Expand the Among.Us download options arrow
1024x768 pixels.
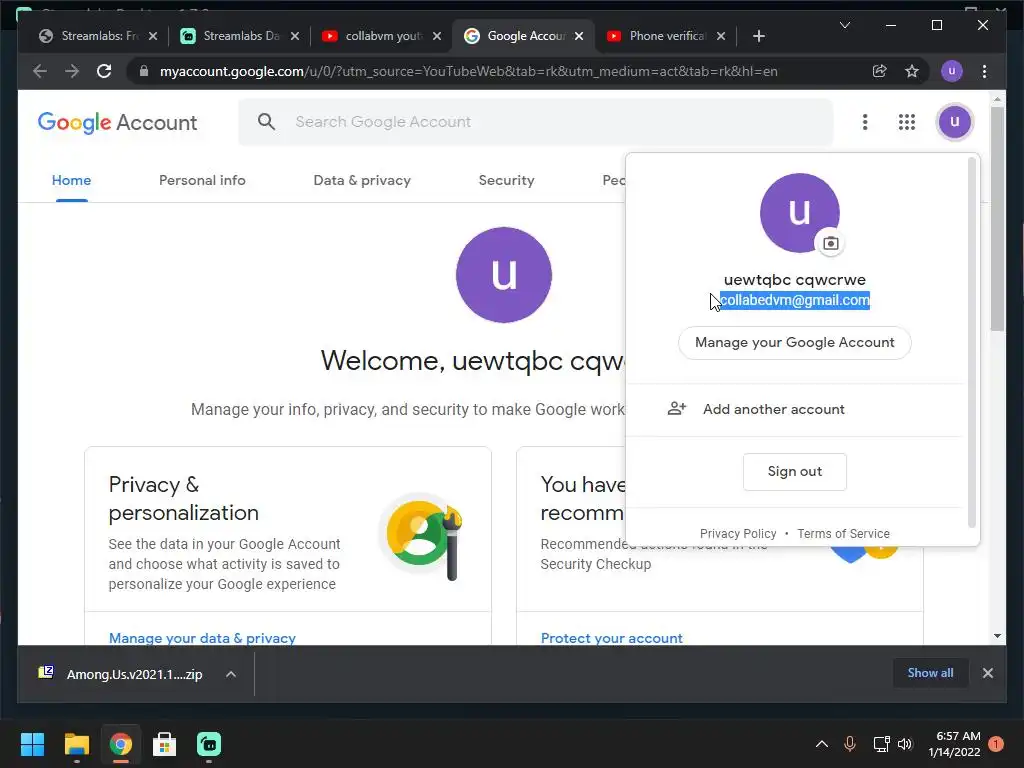tap(231, 674)
